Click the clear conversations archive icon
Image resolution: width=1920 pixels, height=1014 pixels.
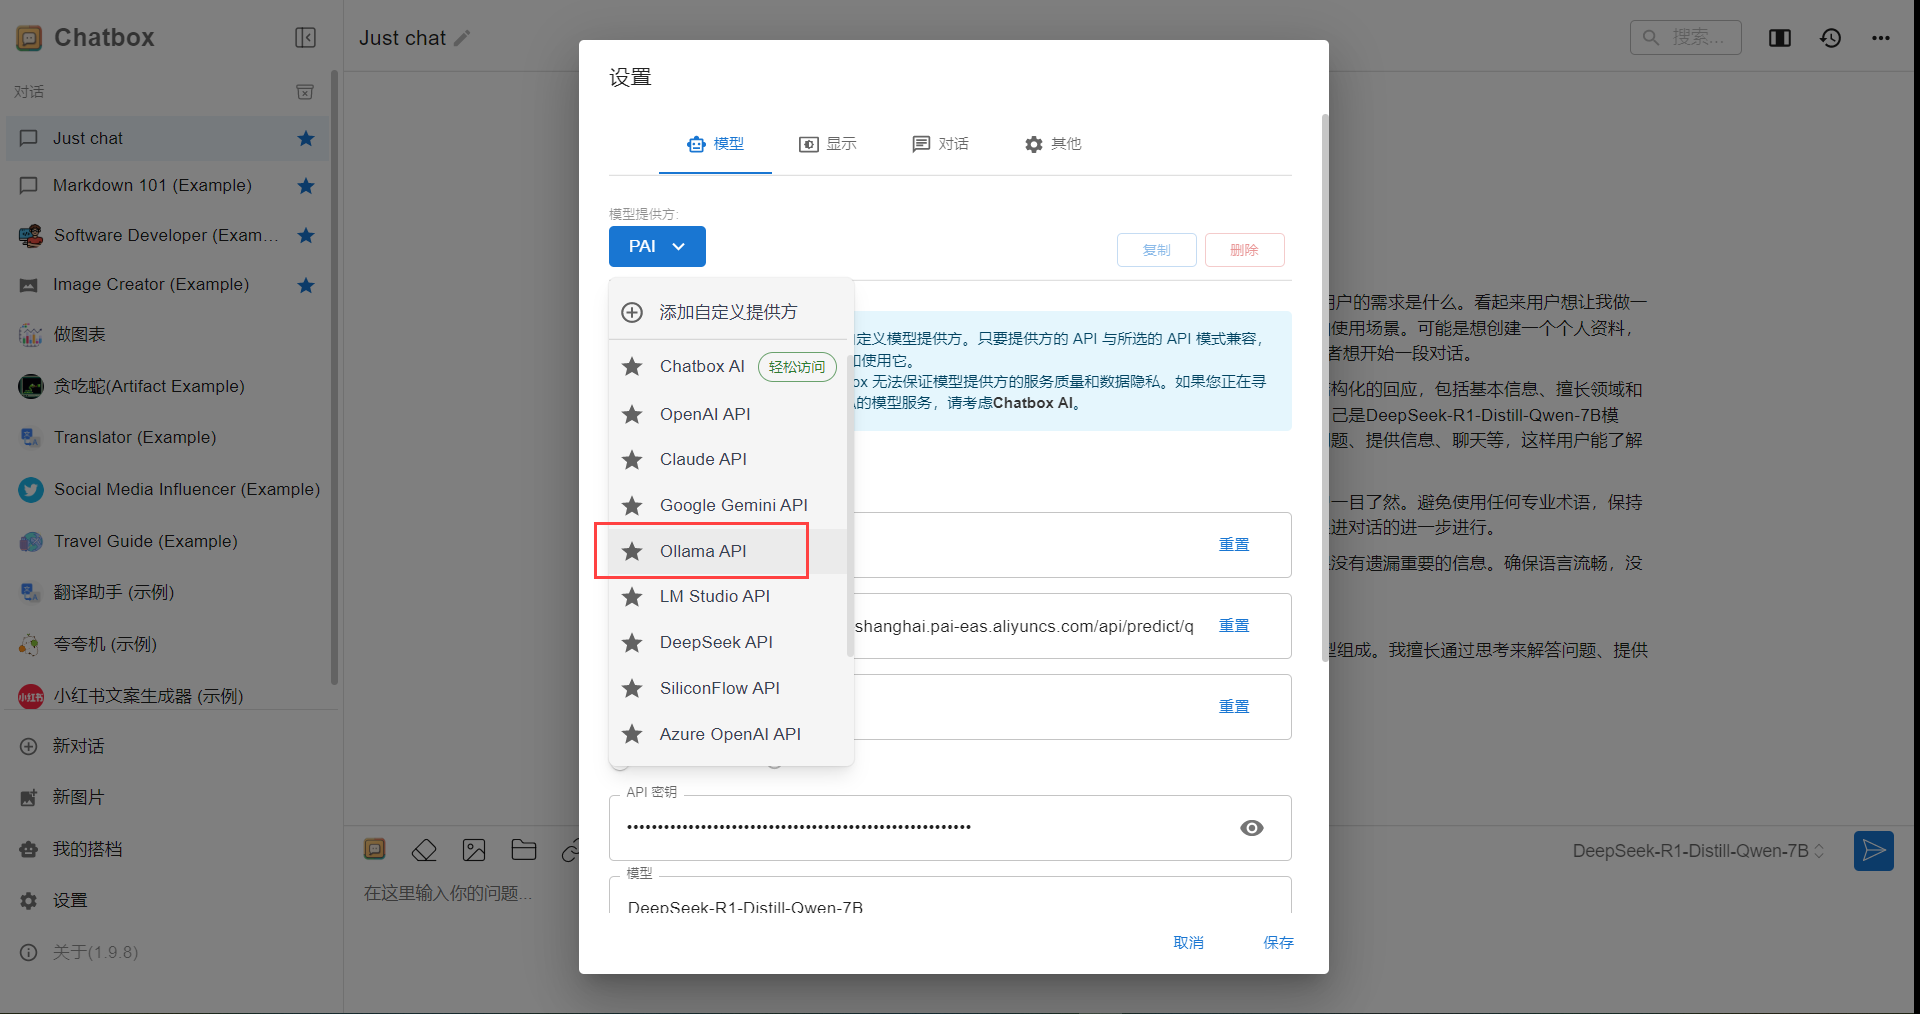tap(305, 92)
